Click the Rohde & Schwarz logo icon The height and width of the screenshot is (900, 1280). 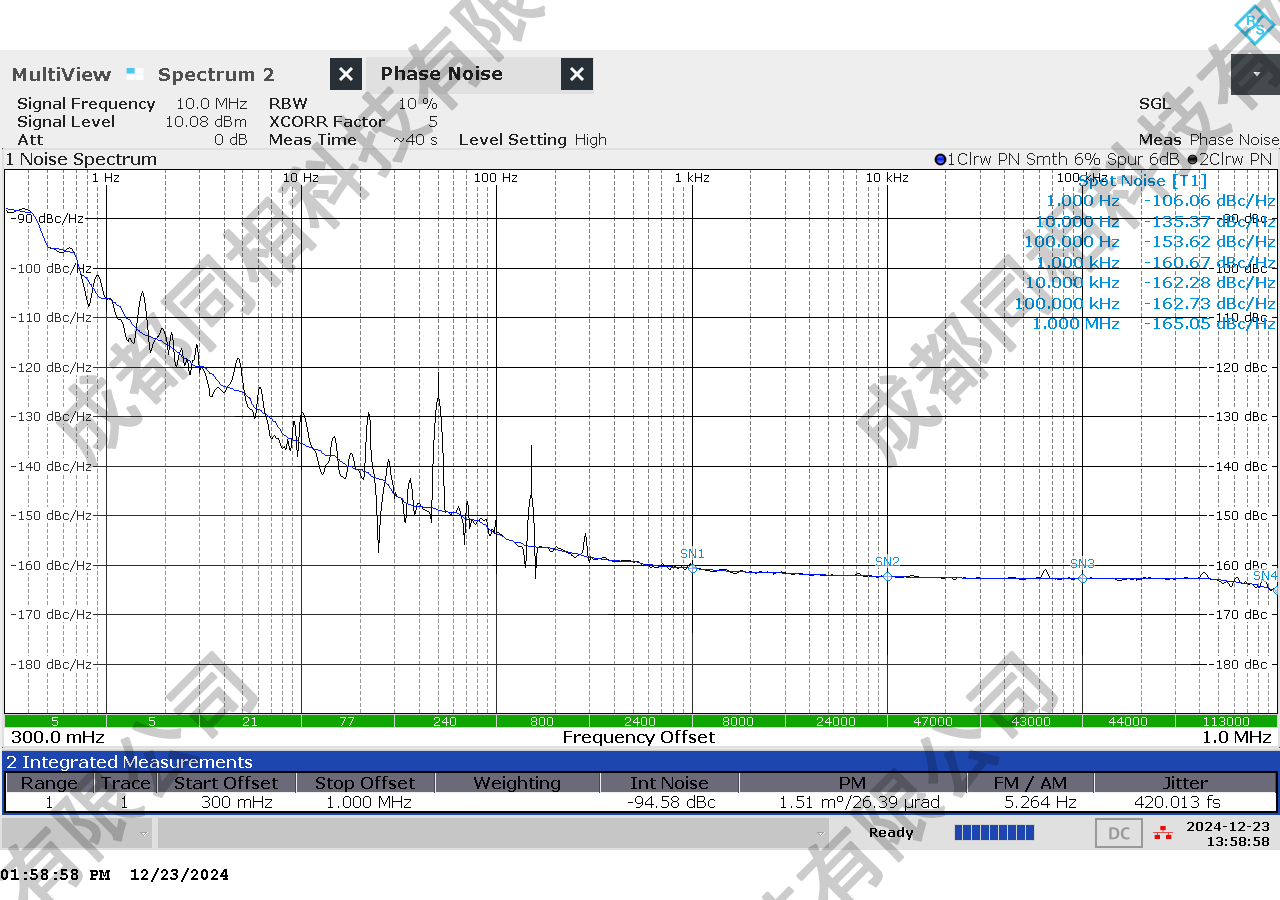(1254, 24)
